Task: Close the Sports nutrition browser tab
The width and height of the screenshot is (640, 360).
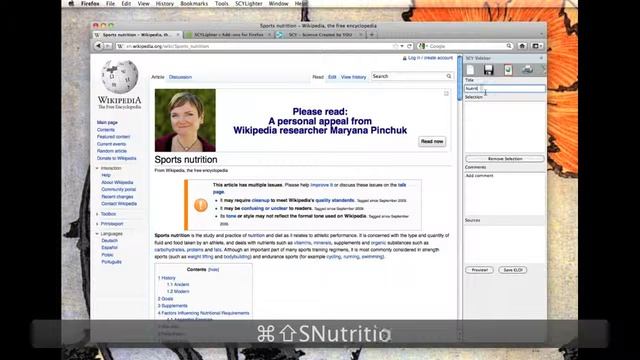Action: point(178,35)
